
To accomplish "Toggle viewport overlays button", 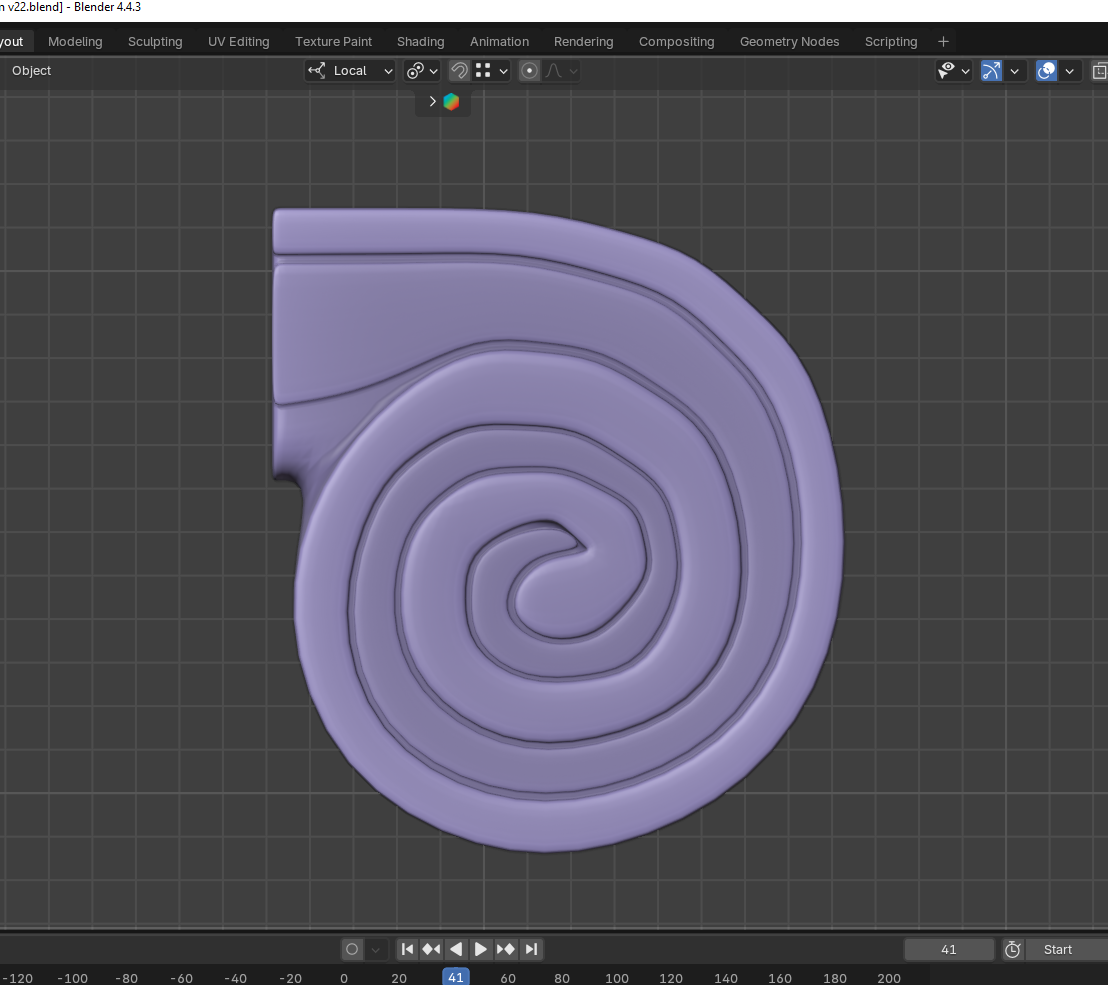I will click(1047, 71).
